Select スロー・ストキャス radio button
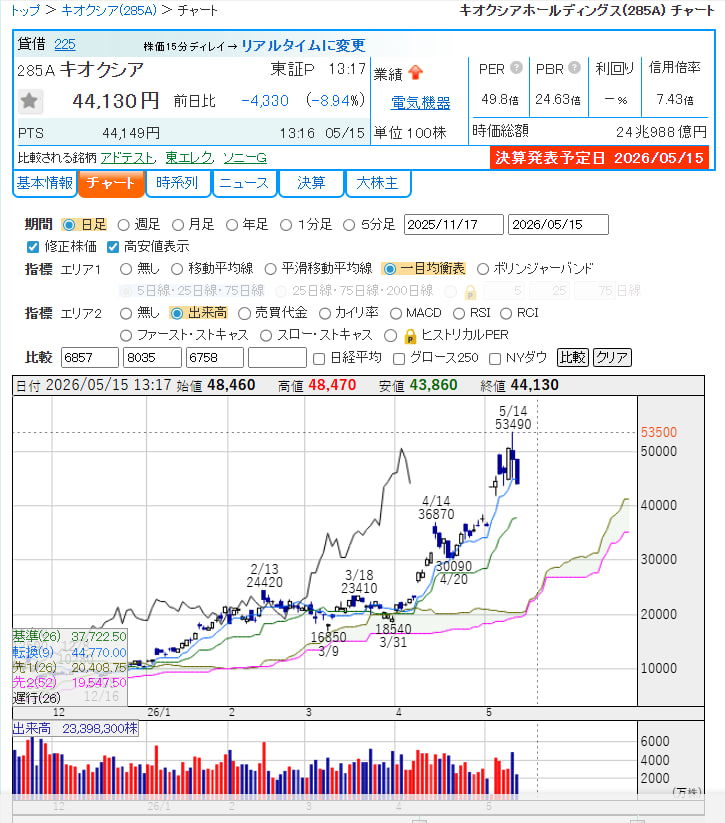Viewport: 725px width, 823px height. click(266, 335)
